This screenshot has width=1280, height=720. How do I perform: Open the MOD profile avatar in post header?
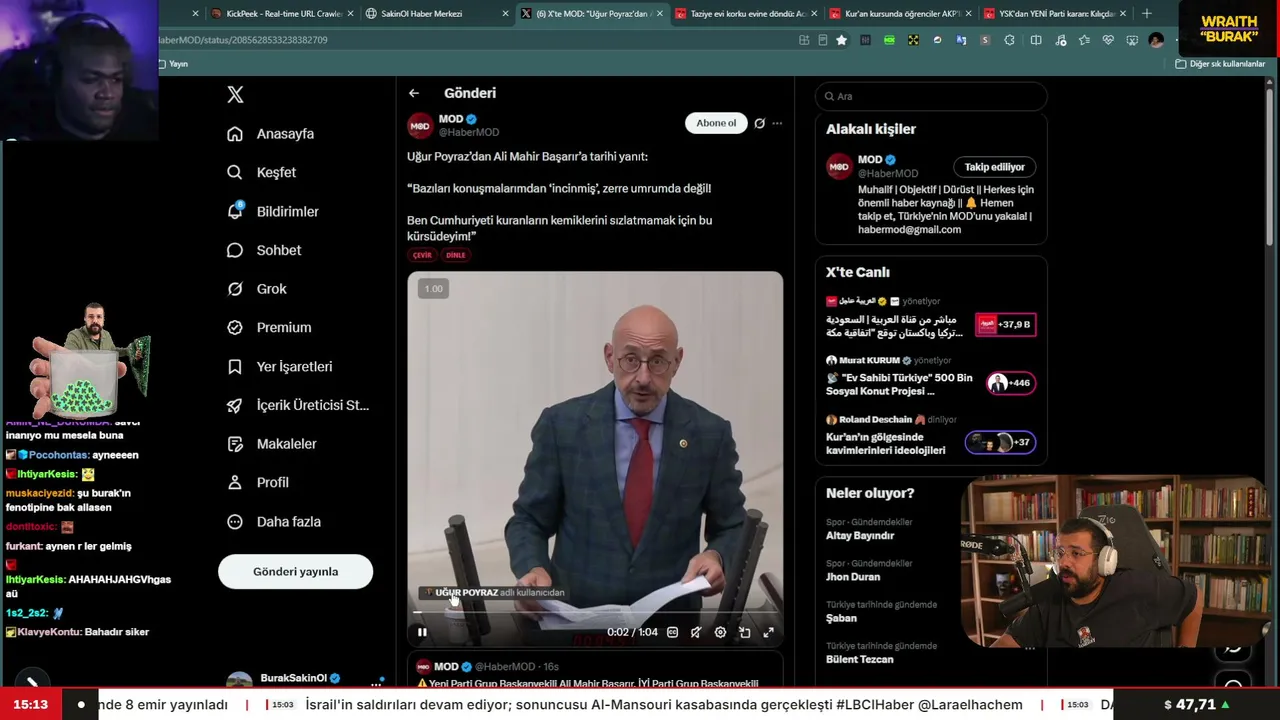tap(420, 125)
